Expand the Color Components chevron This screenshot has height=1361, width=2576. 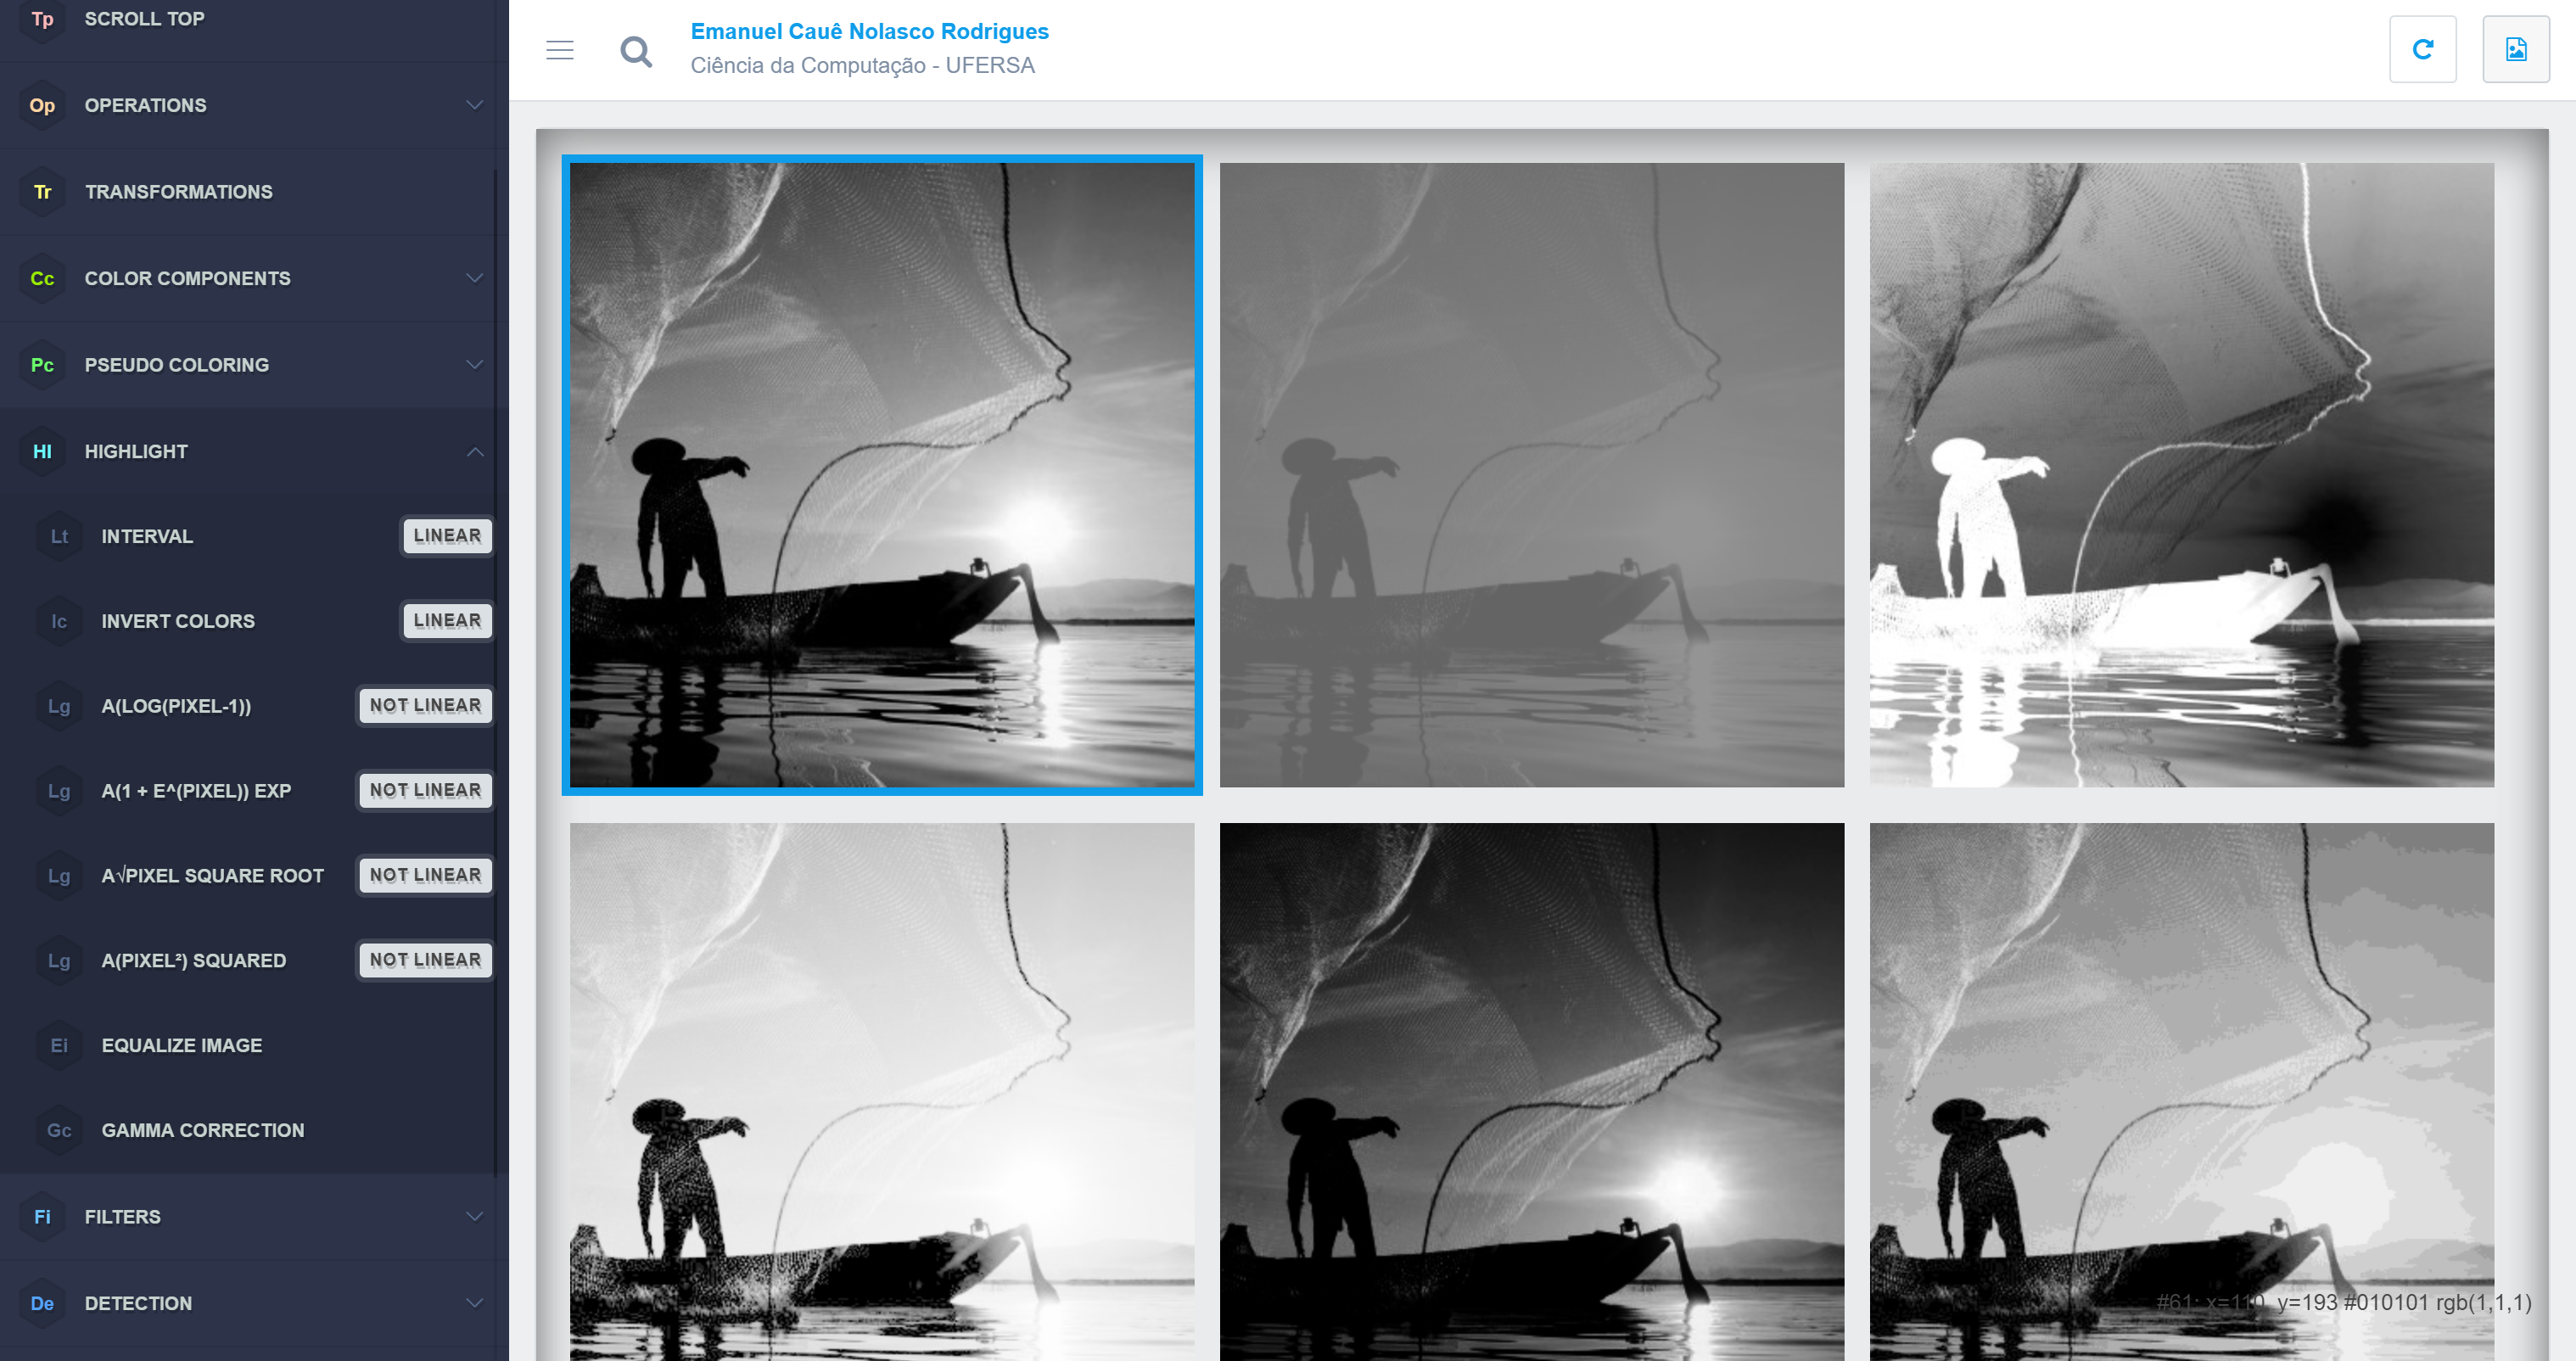[475, 278]
